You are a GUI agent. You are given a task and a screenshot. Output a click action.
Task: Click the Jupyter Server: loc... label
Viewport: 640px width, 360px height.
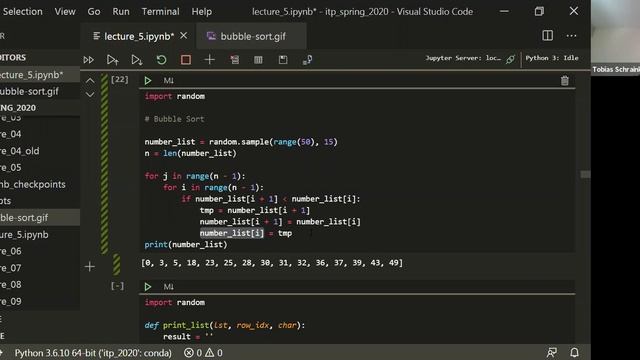coord(463,58)
